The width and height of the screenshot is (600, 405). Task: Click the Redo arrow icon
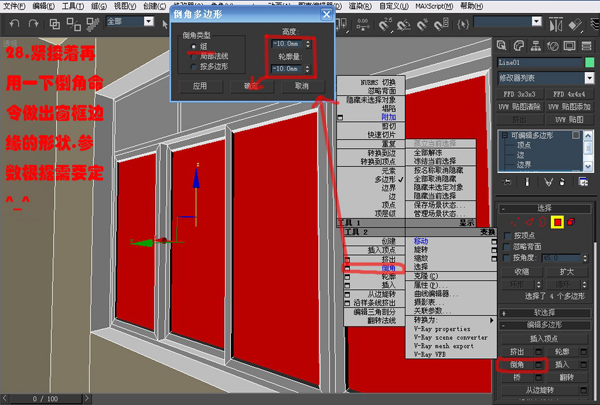[x=33, y=24]
